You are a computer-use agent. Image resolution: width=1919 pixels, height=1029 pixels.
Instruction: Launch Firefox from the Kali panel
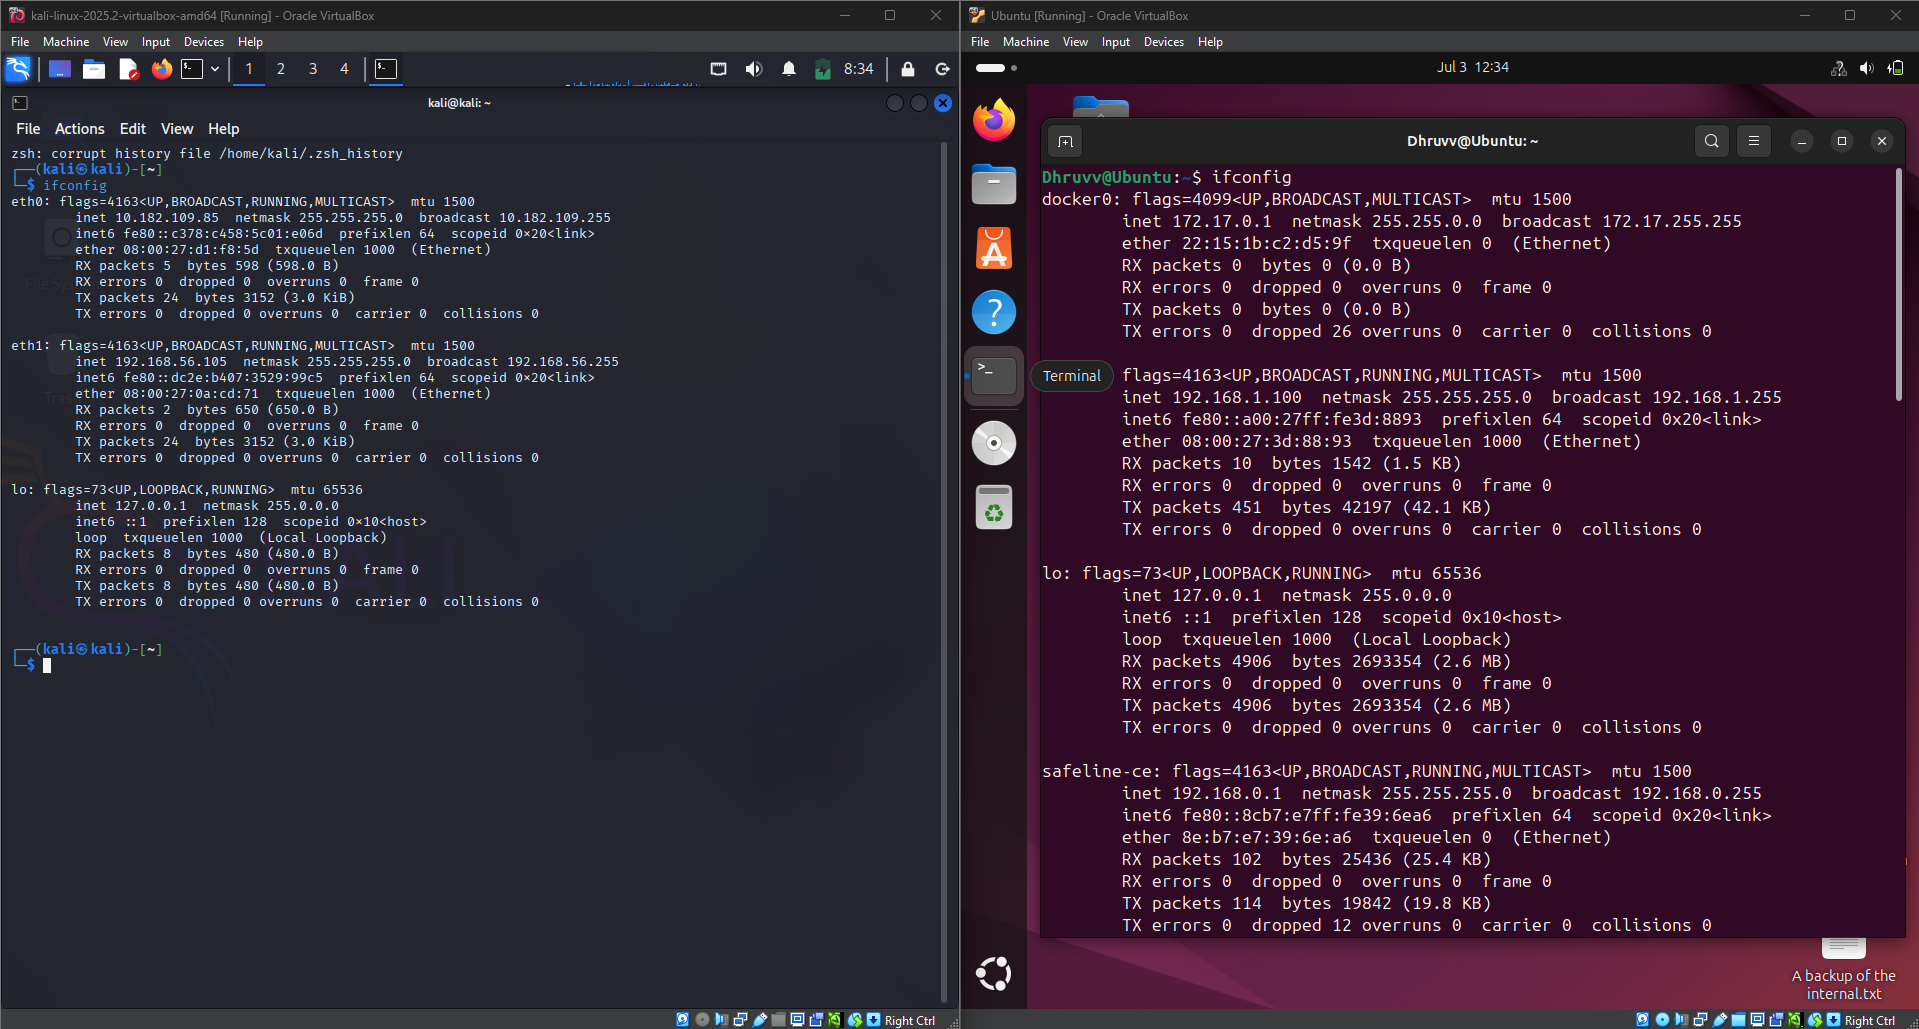point(161,69)
